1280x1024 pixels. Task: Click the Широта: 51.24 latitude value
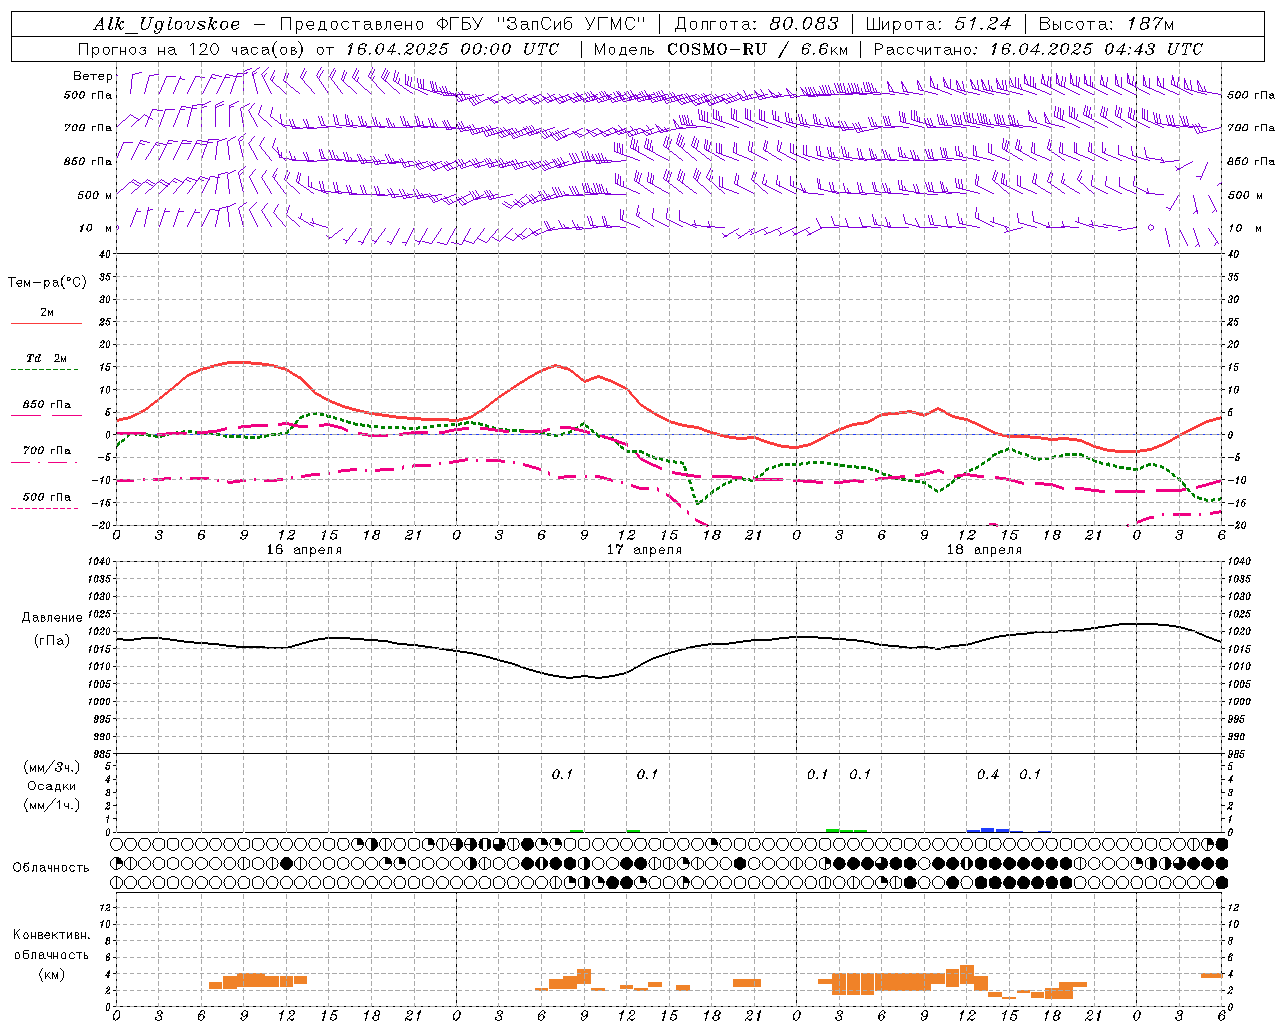(x=938, y=24)
